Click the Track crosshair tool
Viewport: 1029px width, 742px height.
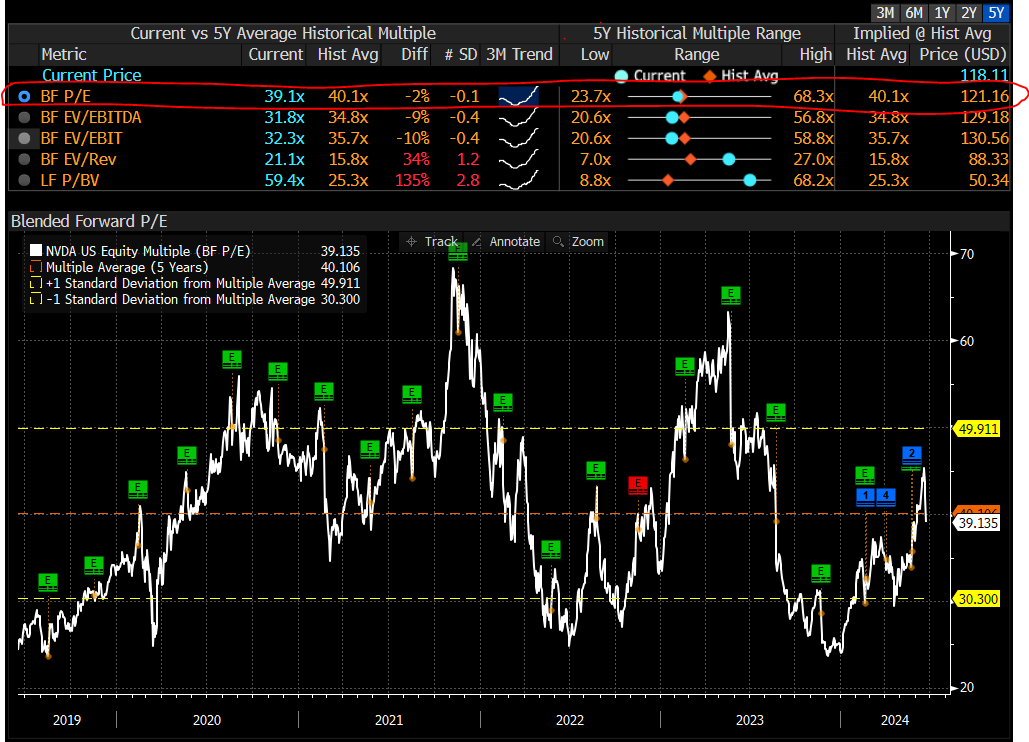click(432, 242)
